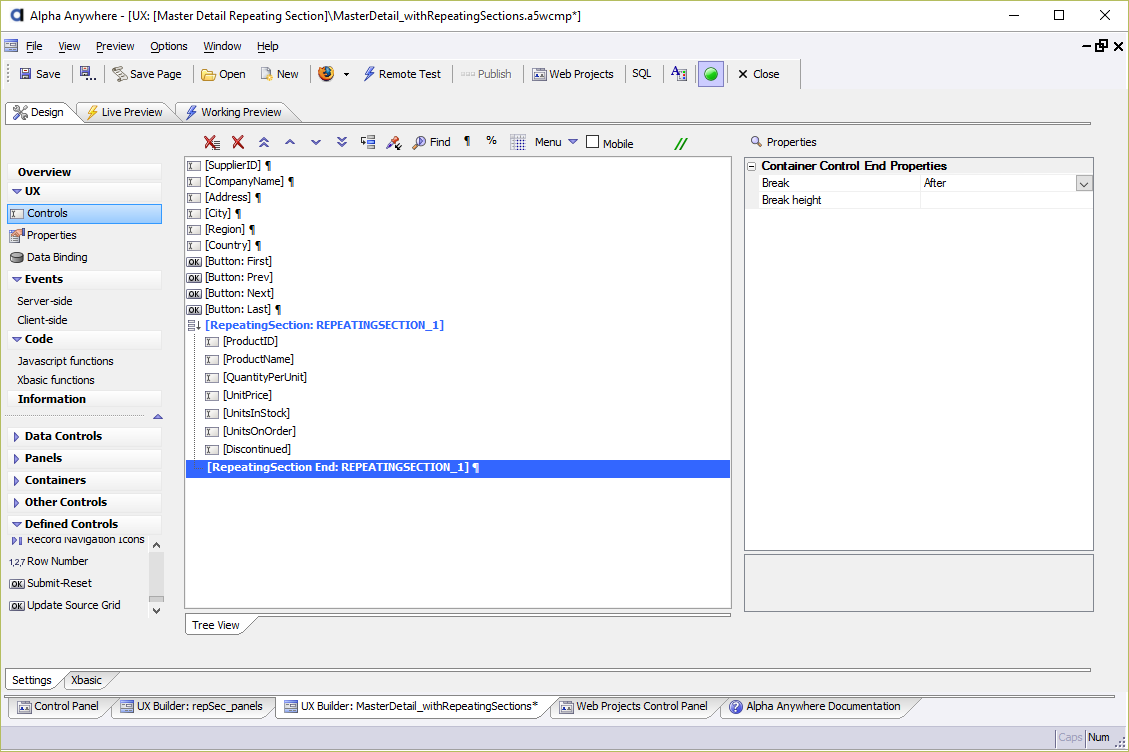
Task: Collapse Container Control End Properties group
Action: [x=752, y=166]
